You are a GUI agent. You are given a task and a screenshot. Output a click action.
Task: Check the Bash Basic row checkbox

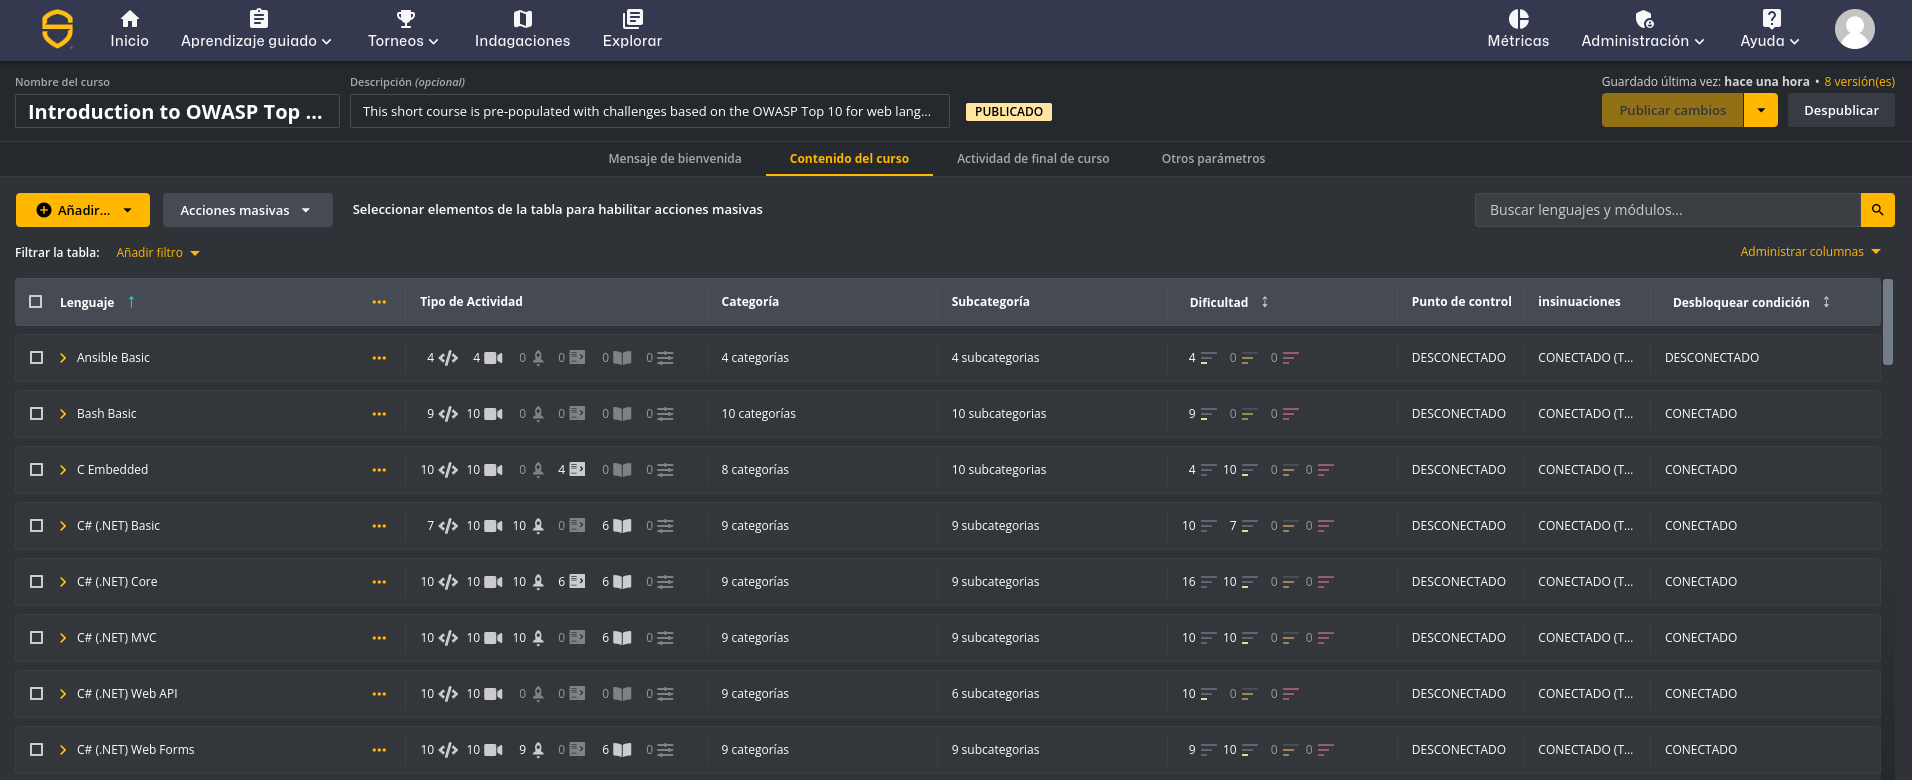coord(37,414)
